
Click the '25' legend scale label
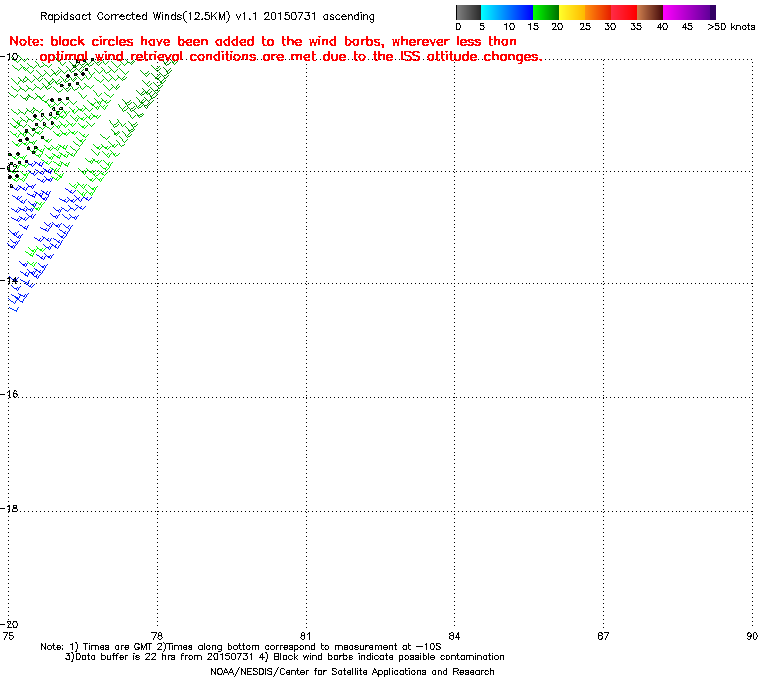tap(585, 27)
